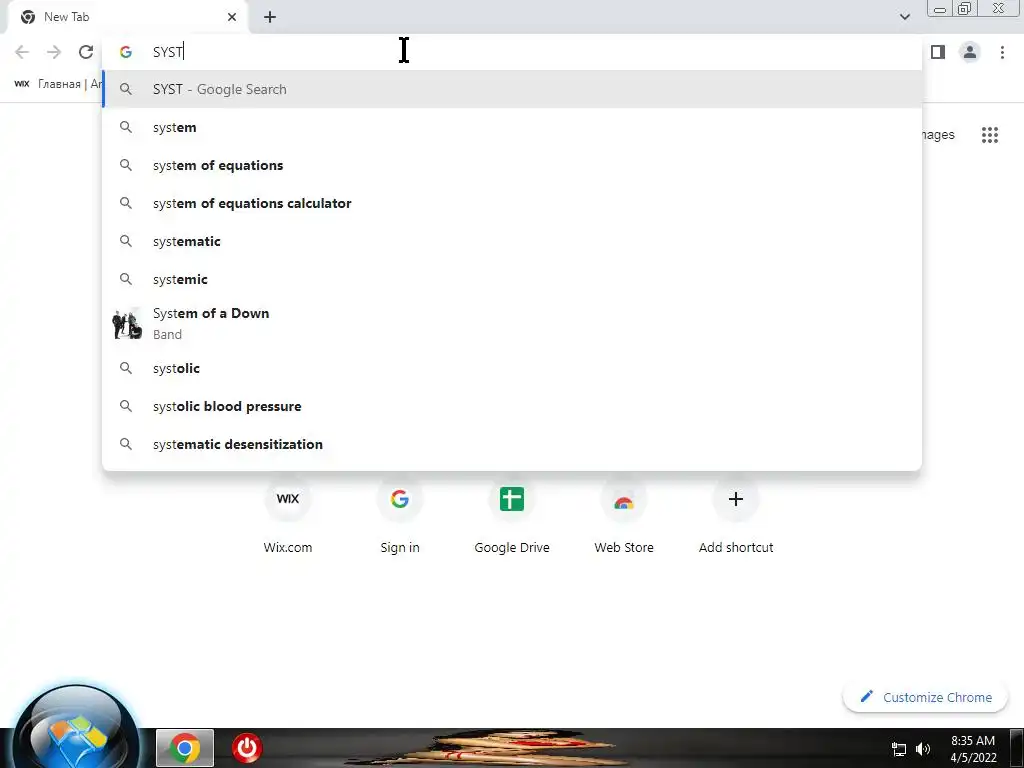Click the Forward navigation arrow
Image resolution: width=1024 pixels, height=768 pixels.
(54, 52)
